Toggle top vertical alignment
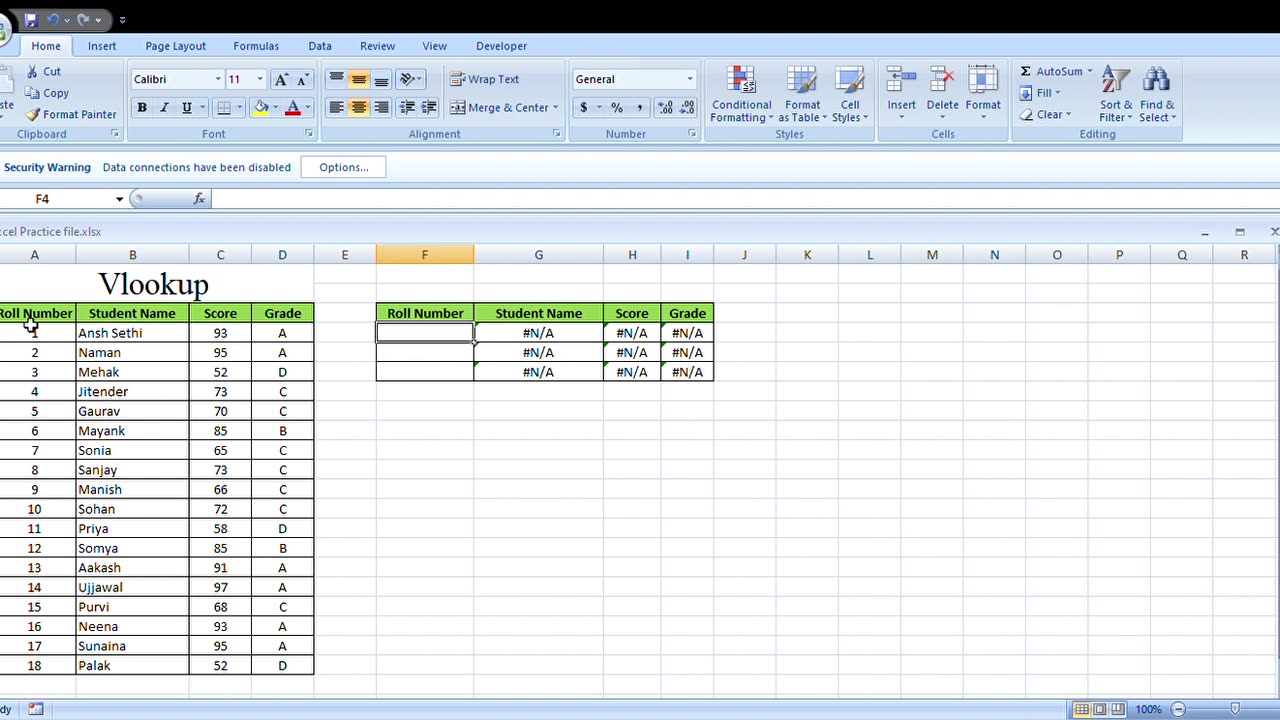Screen dimensions: 1280x720 (x=336, y=79)
